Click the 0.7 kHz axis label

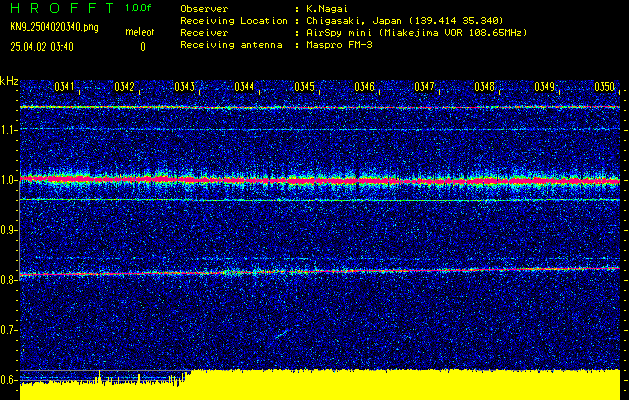tap(9, 330)
